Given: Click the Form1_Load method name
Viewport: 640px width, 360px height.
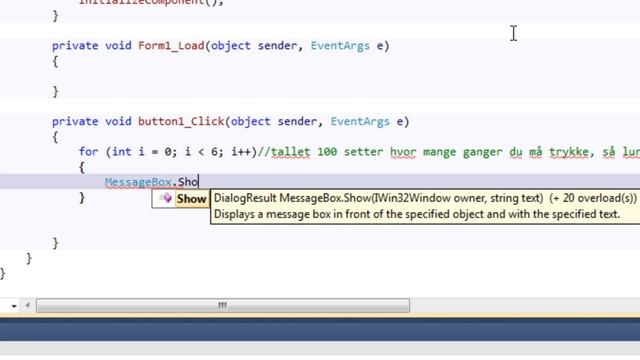Looking at the screenshot, I should click(x=171, y=46).
